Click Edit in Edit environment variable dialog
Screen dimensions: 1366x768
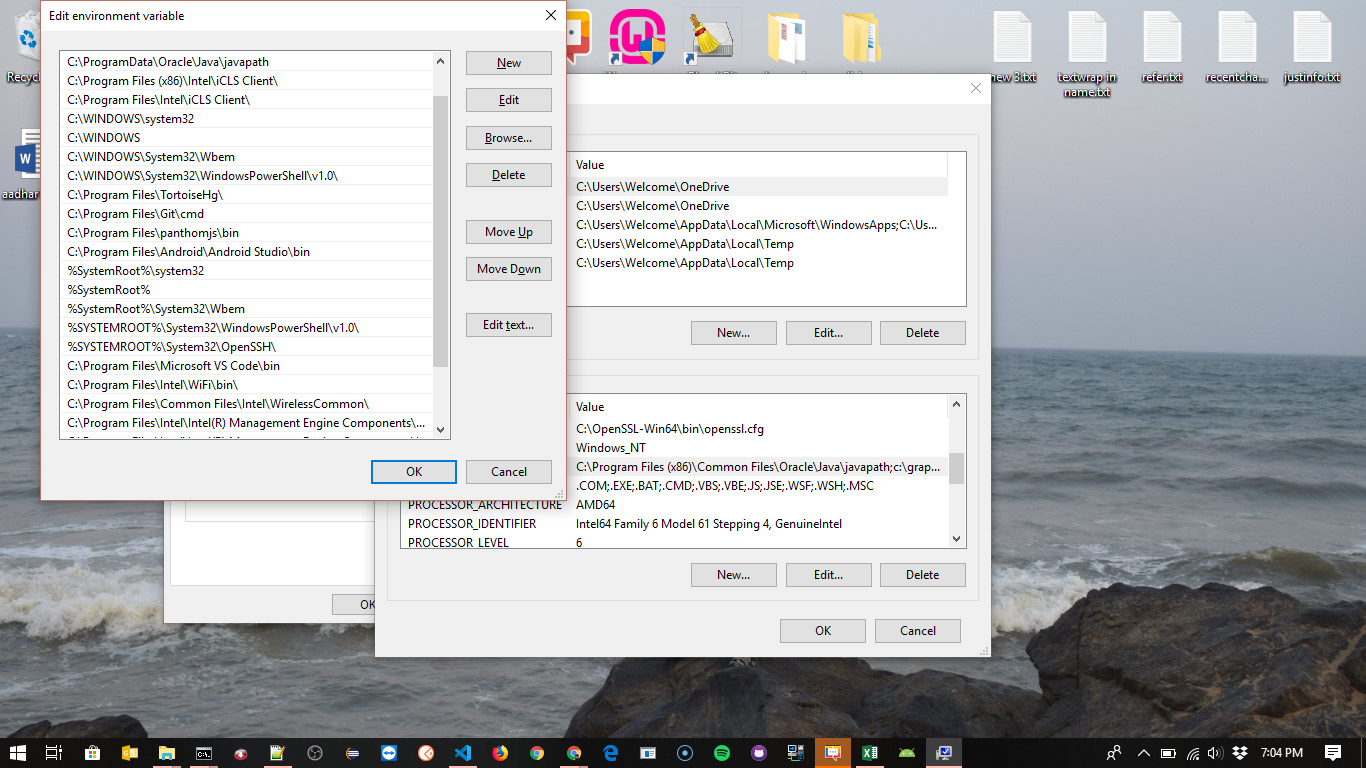coord(509,100)
